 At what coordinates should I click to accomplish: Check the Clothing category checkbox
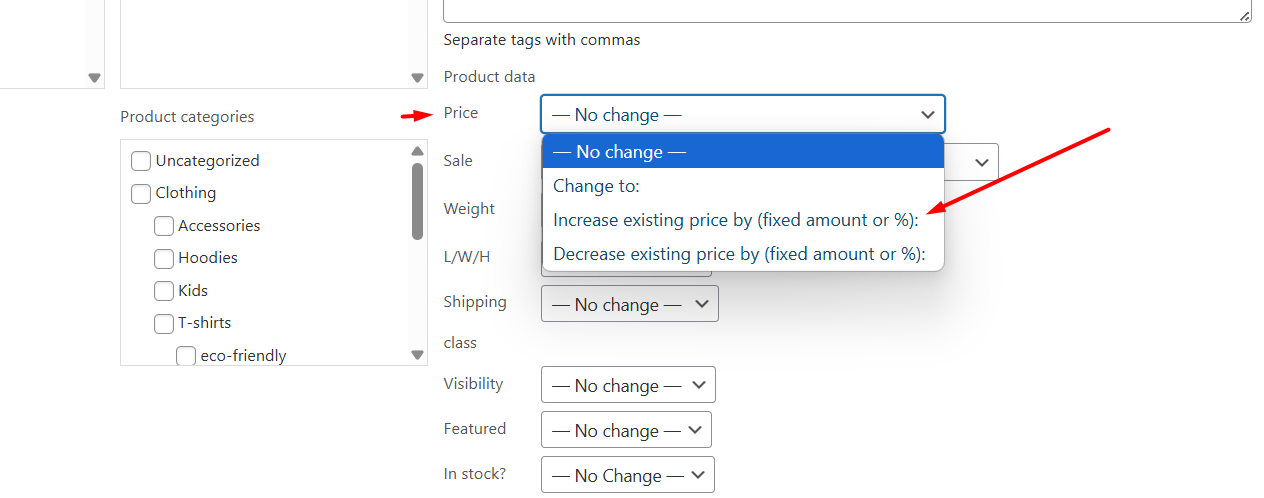(x=141, y=193)
